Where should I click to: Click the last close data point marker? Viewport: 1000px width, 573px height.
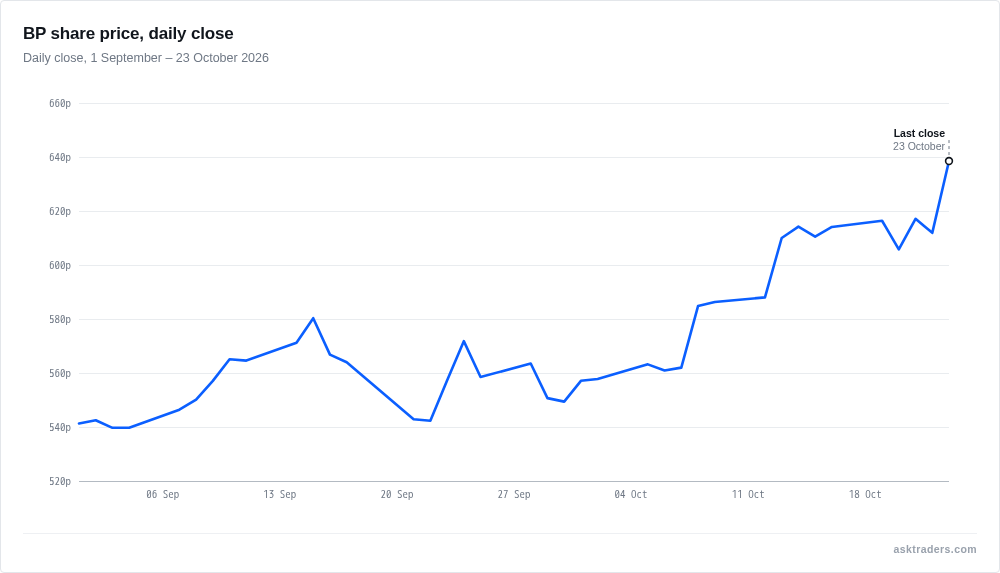(x=949, y=161)
